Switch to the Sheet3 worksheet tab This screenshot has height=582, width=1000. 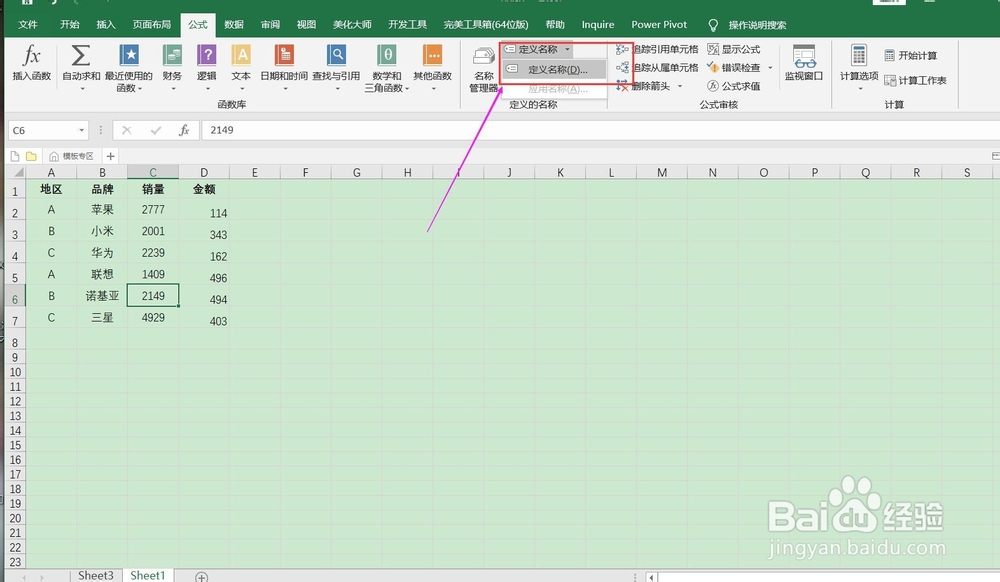tap(95, 575)
